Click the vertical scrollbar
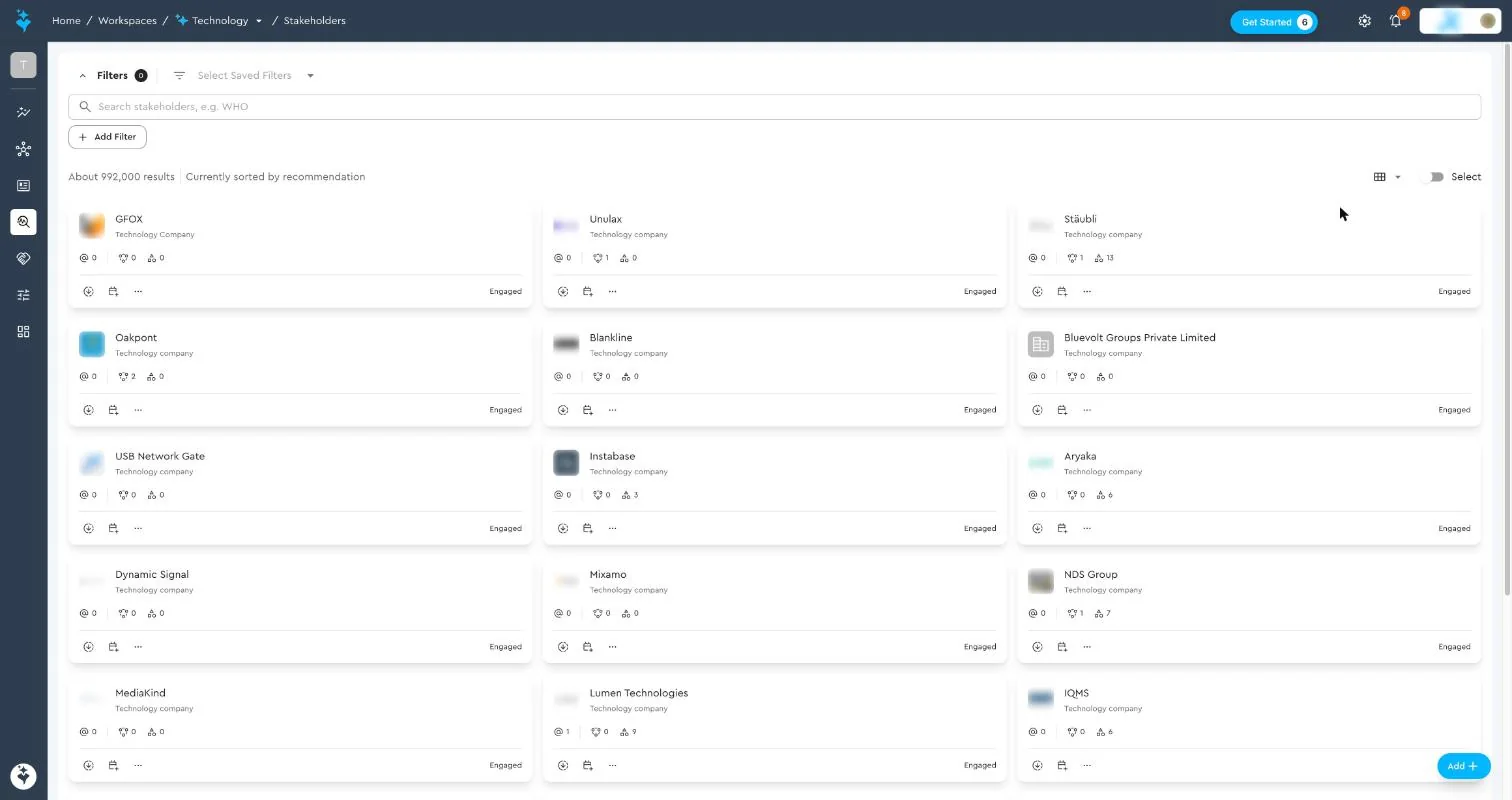The height and width of the screenshot is (800, 1512). [x=1507, y=320]
